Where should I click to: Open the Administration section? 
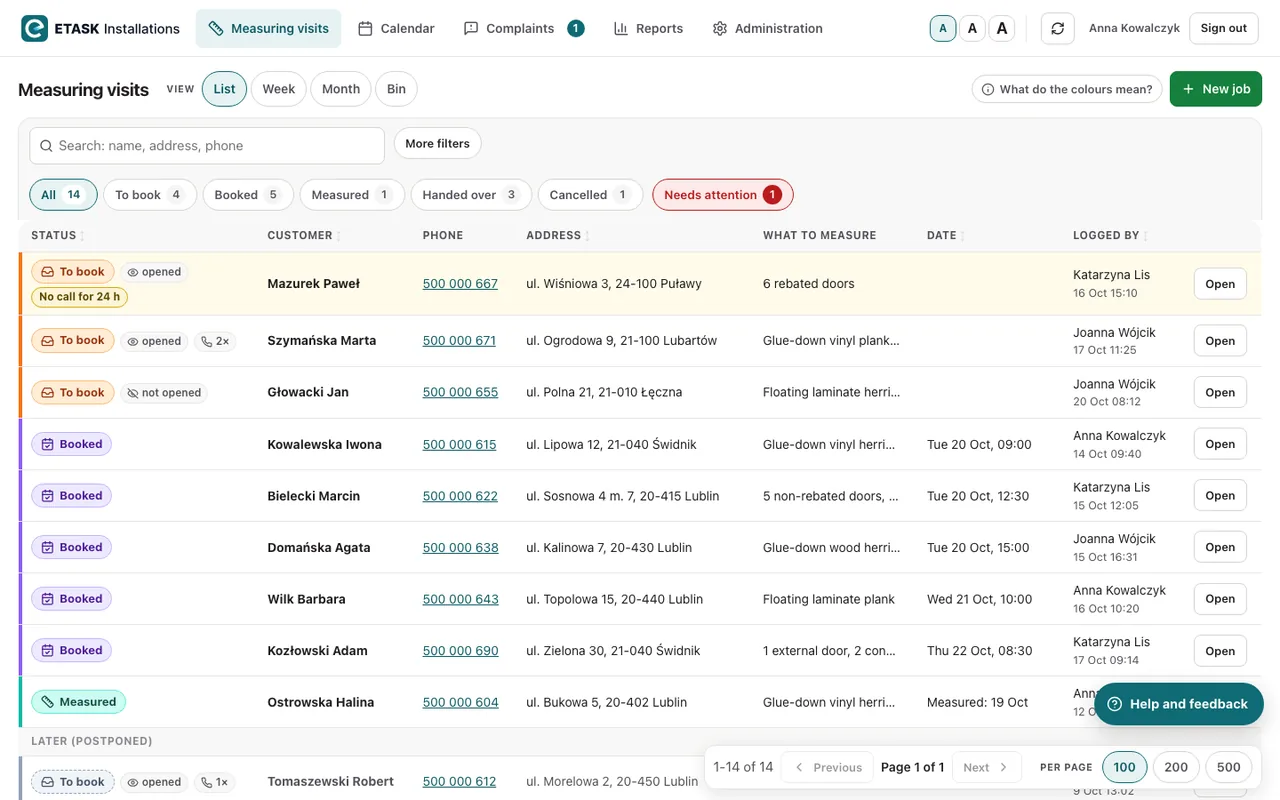point(768,28)
